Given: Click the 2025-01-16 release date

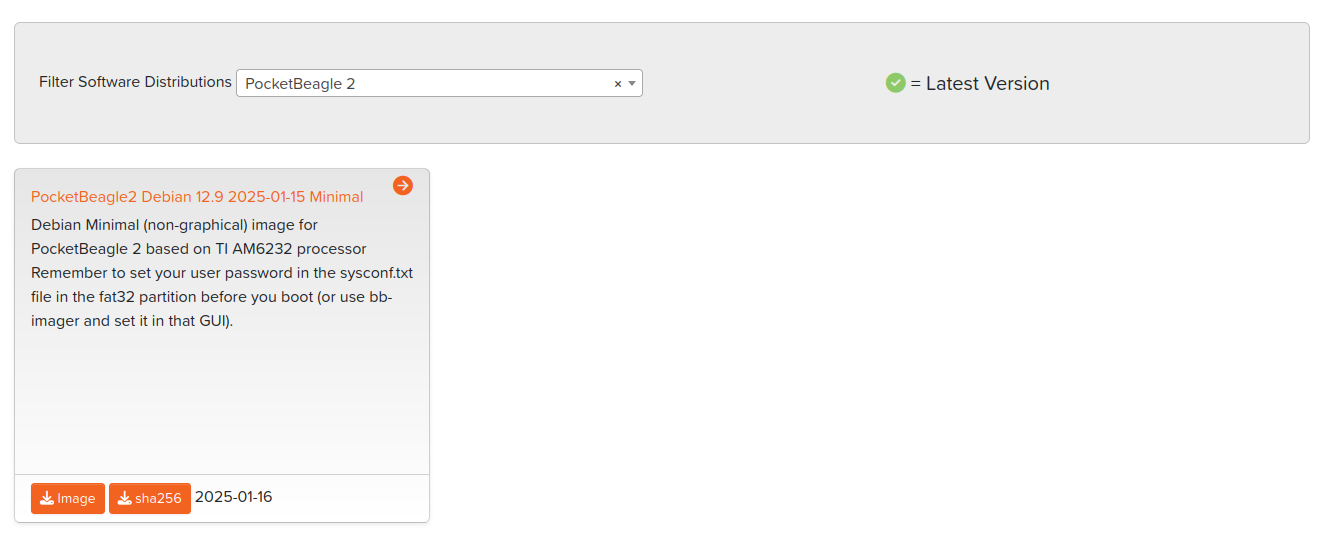Looking at the screenshot, I should pyautogui.click(x=233, y=497).
